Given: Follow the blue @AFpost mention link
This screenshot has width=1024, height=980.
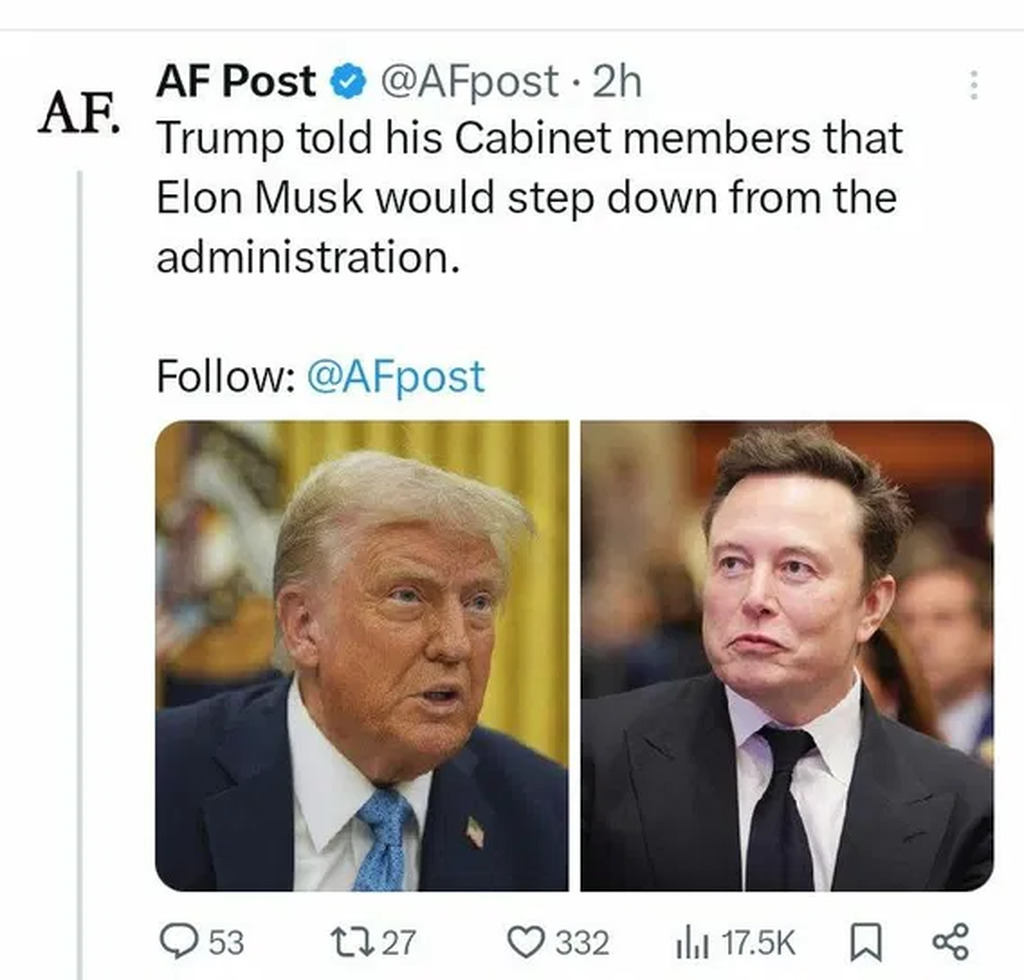Looking at the screenshot, I should pos(397,377).
